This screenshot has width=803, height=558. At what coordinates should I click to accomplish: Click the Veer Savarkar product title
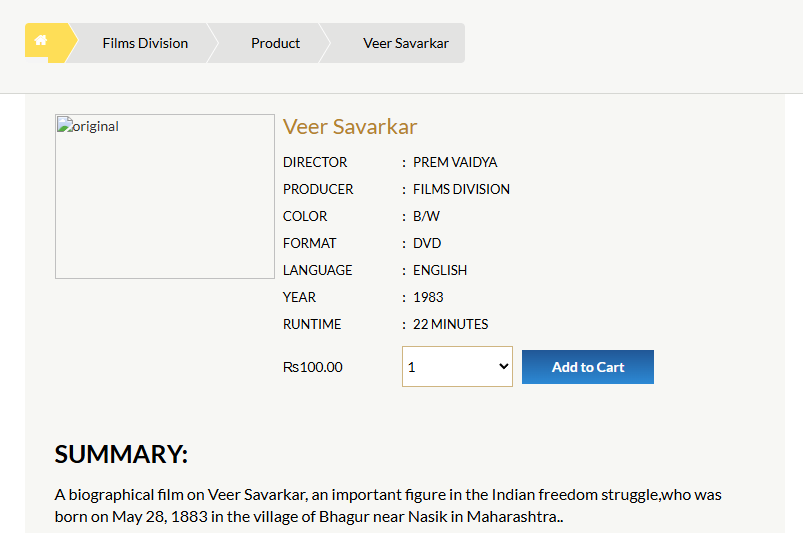[349, 127]
